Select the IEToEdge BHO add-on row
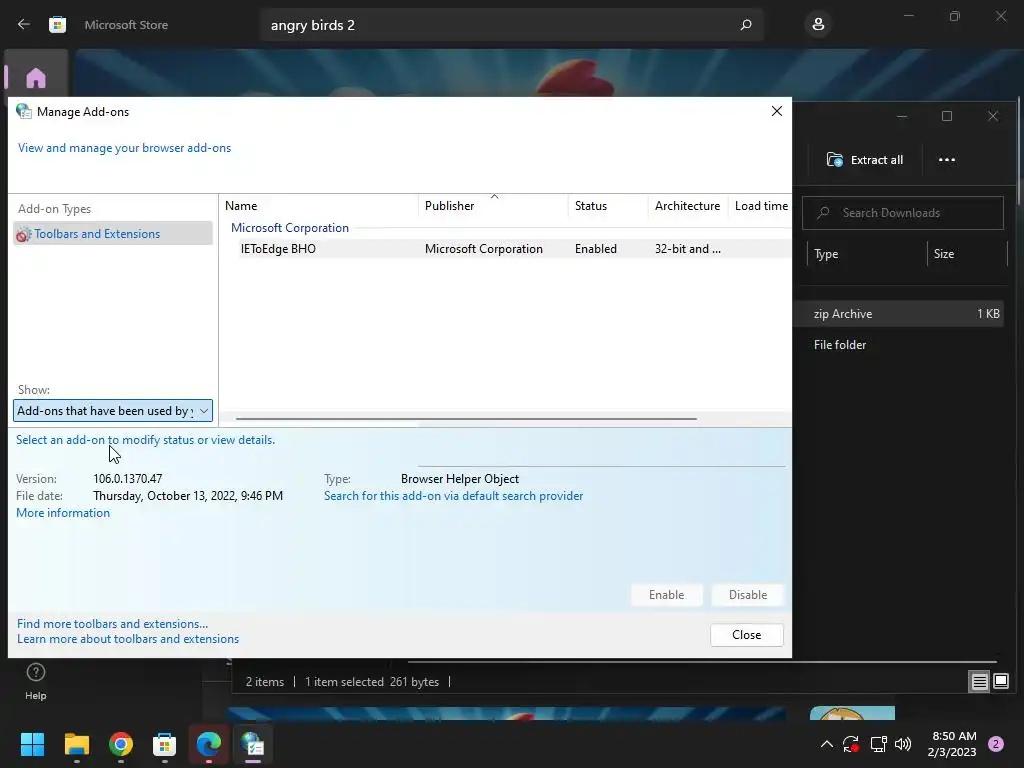This screenshot has width=1024, height=768. [x=515, y=249]
